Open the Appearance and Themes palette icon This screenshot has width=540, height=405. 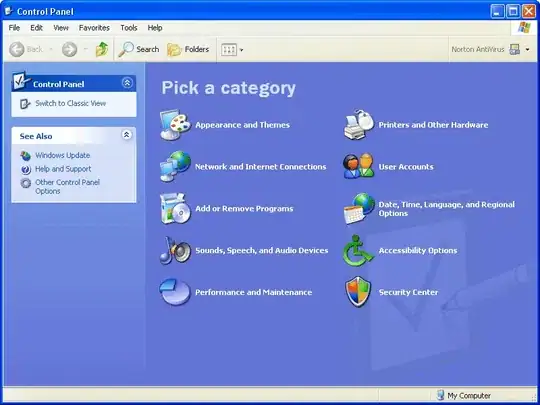(x=175, y=125)
